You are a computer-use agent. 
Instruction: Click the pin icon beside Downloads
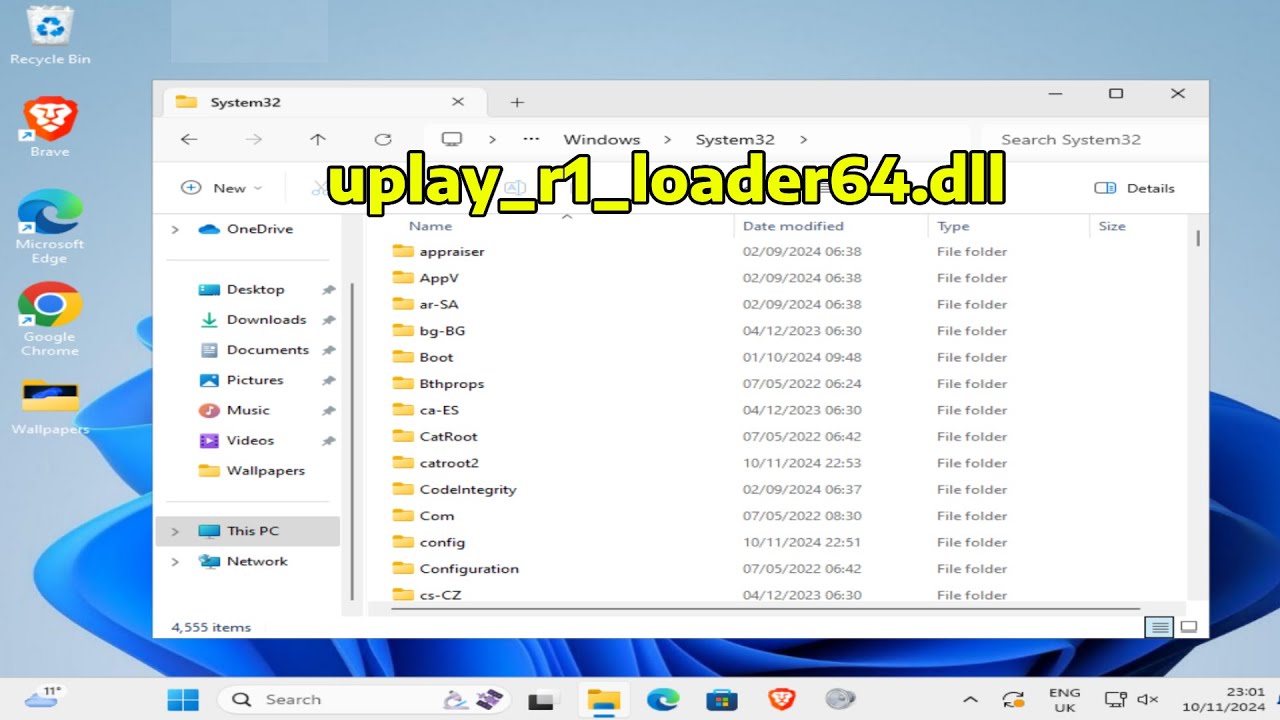pyautogui.click(x=328, y=320)
